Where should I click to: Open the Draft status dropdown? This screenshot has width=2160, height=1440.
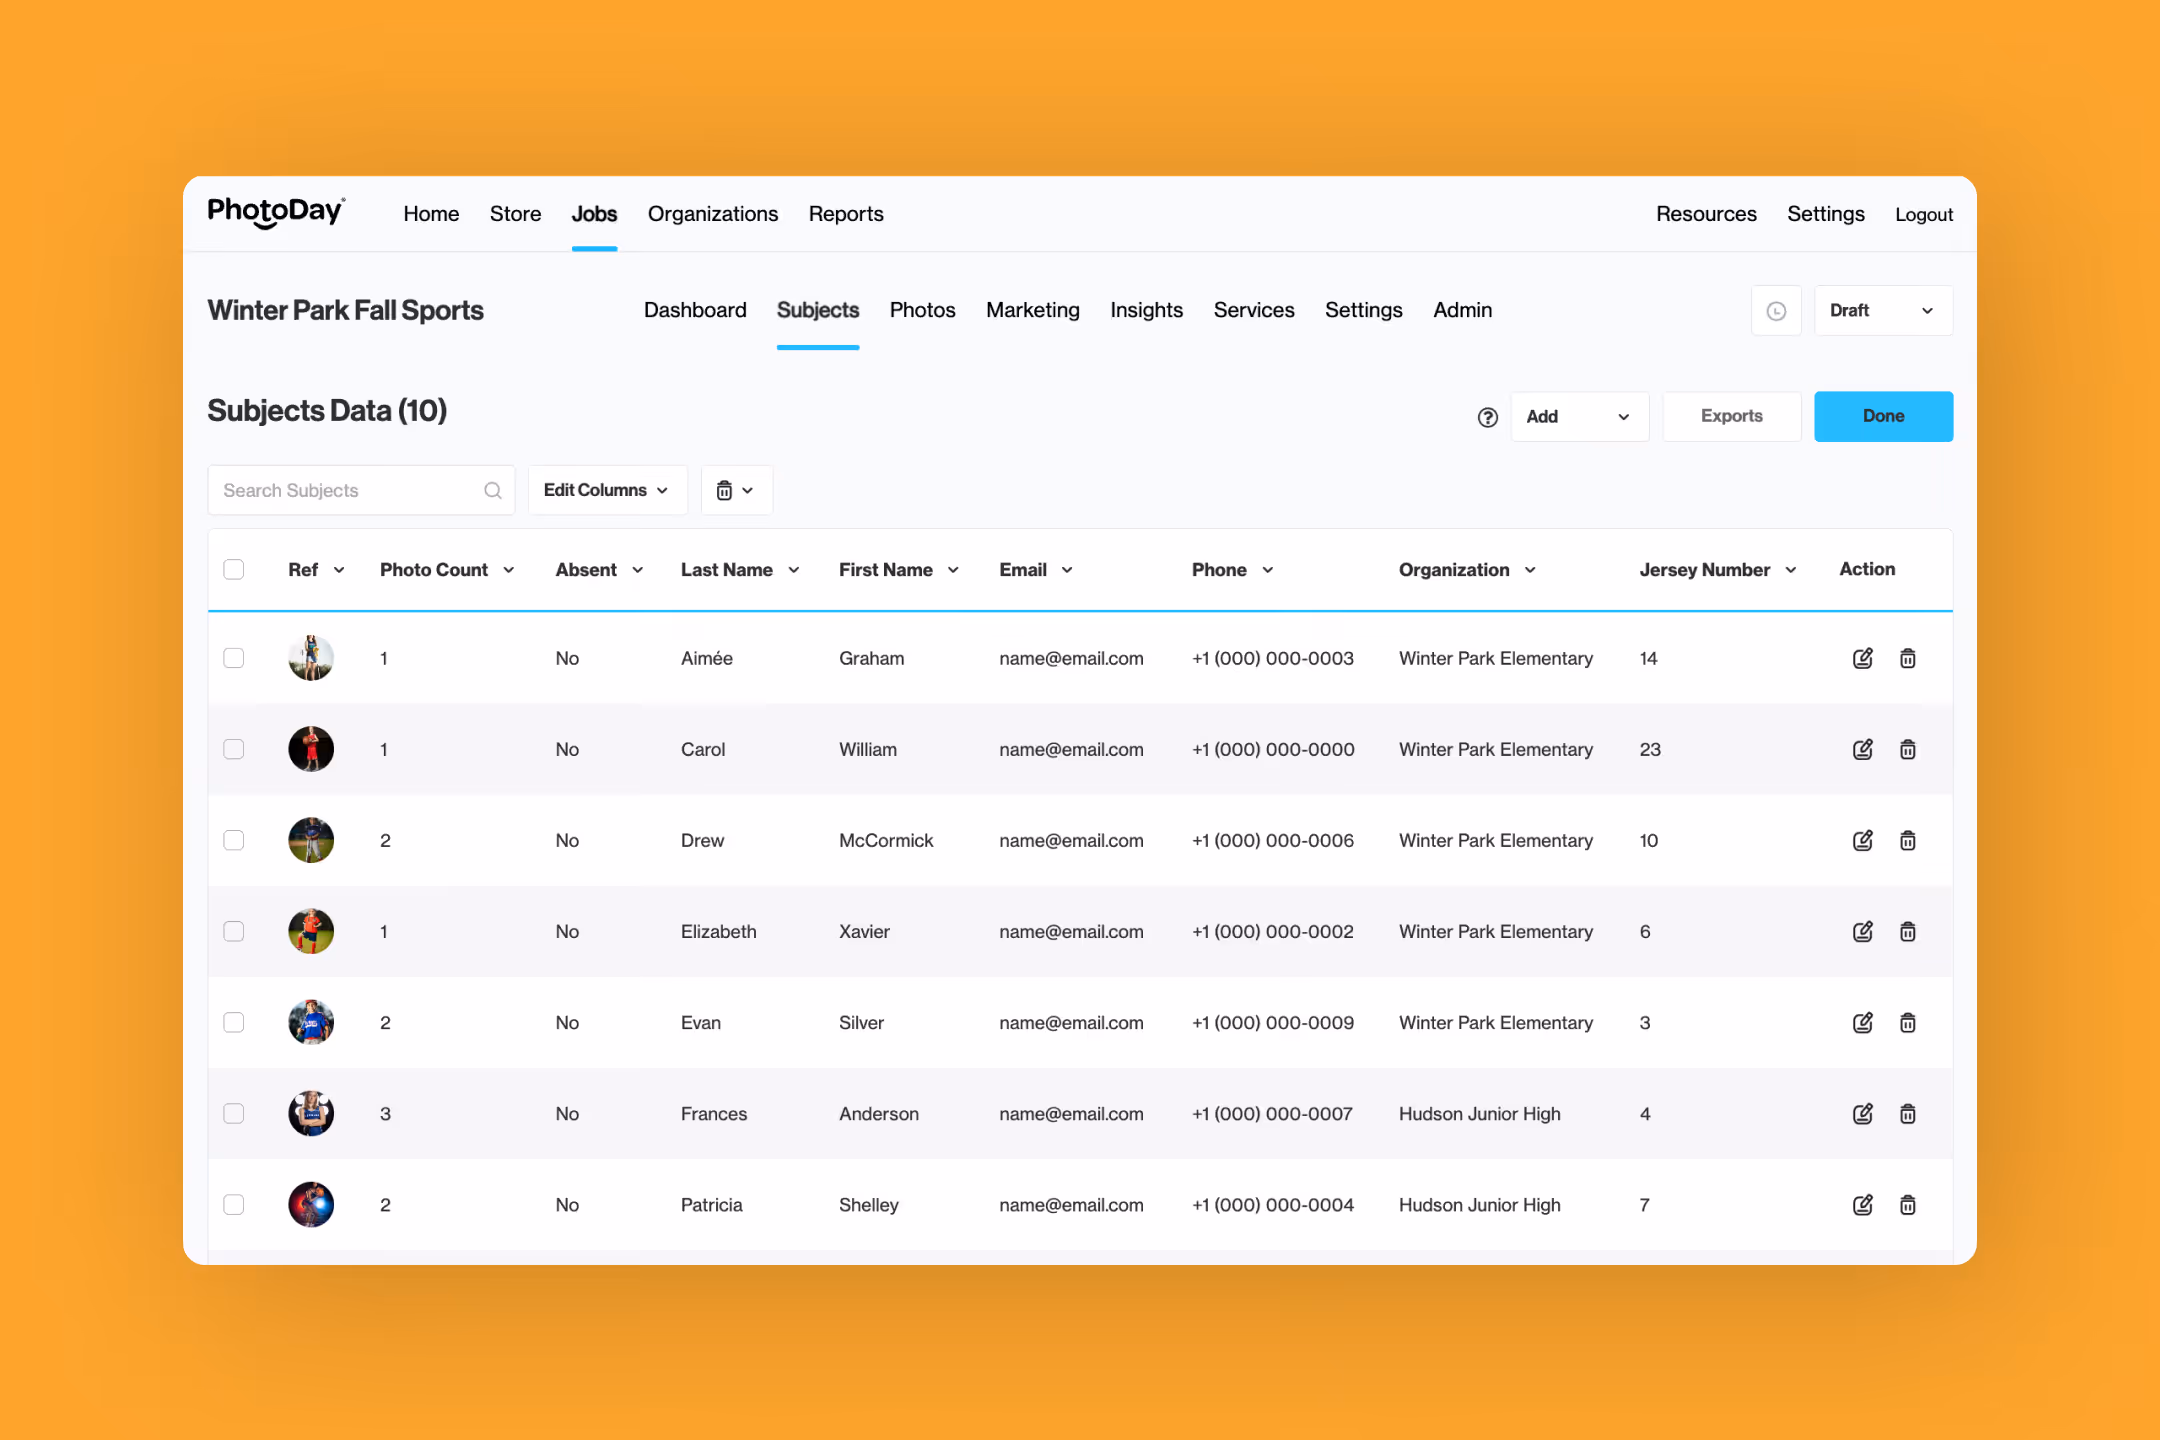click(1882, 311)
